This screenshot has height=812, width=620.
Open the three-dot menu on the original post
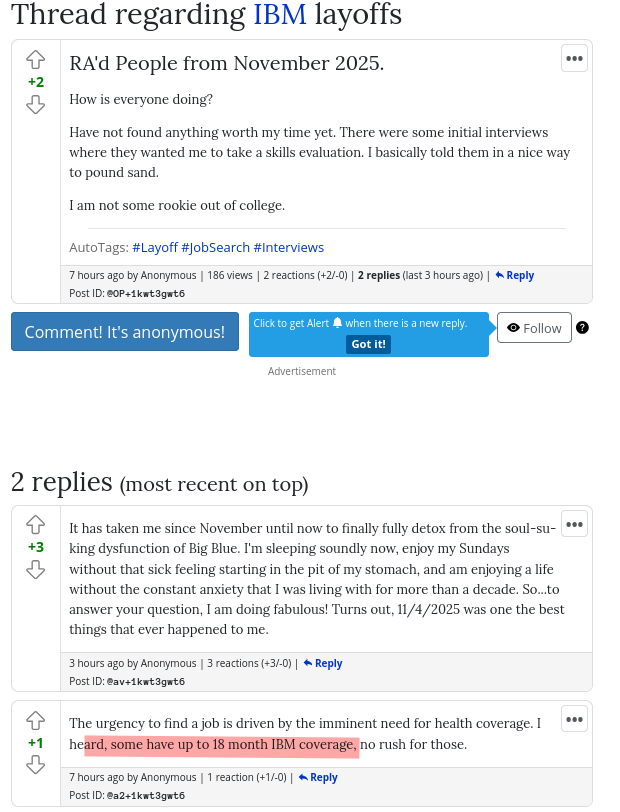574,59
